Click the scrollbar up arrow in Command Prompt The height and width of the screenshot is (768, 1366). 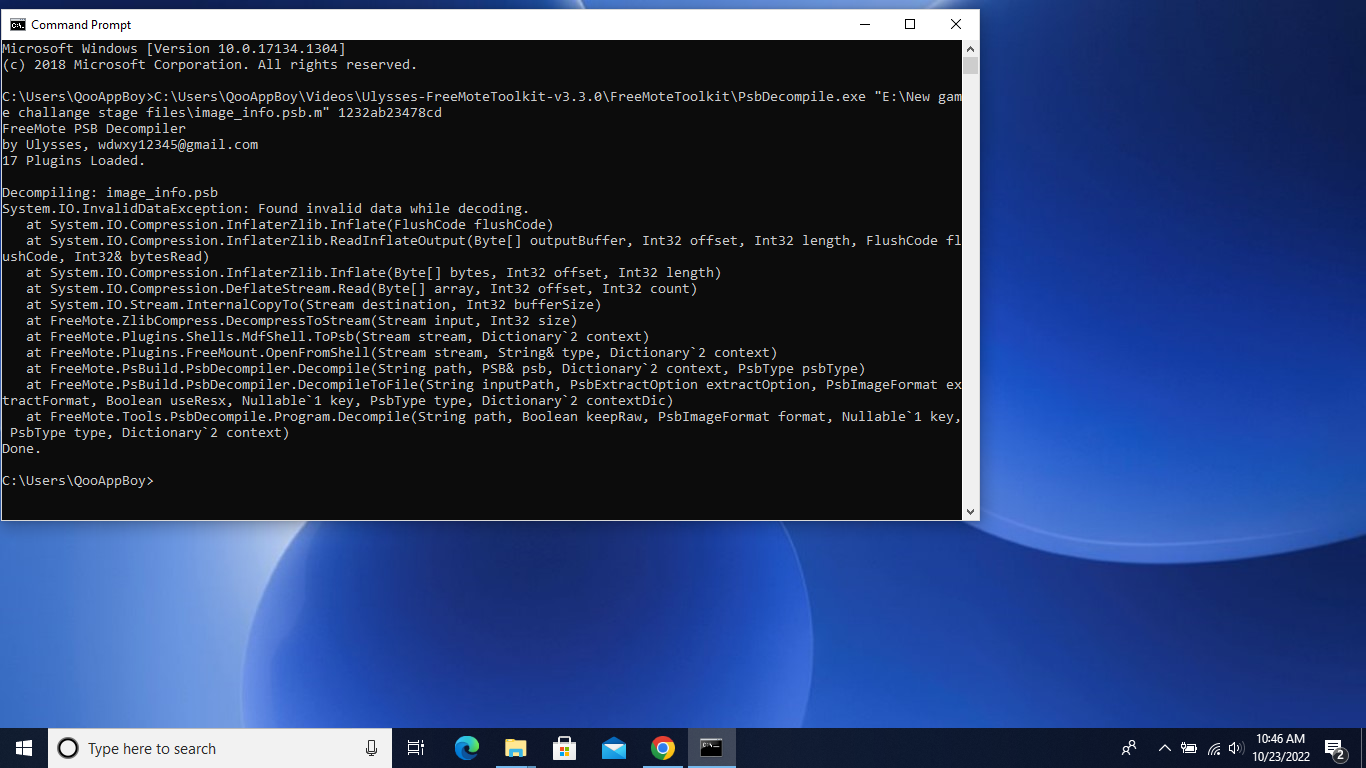970,48
